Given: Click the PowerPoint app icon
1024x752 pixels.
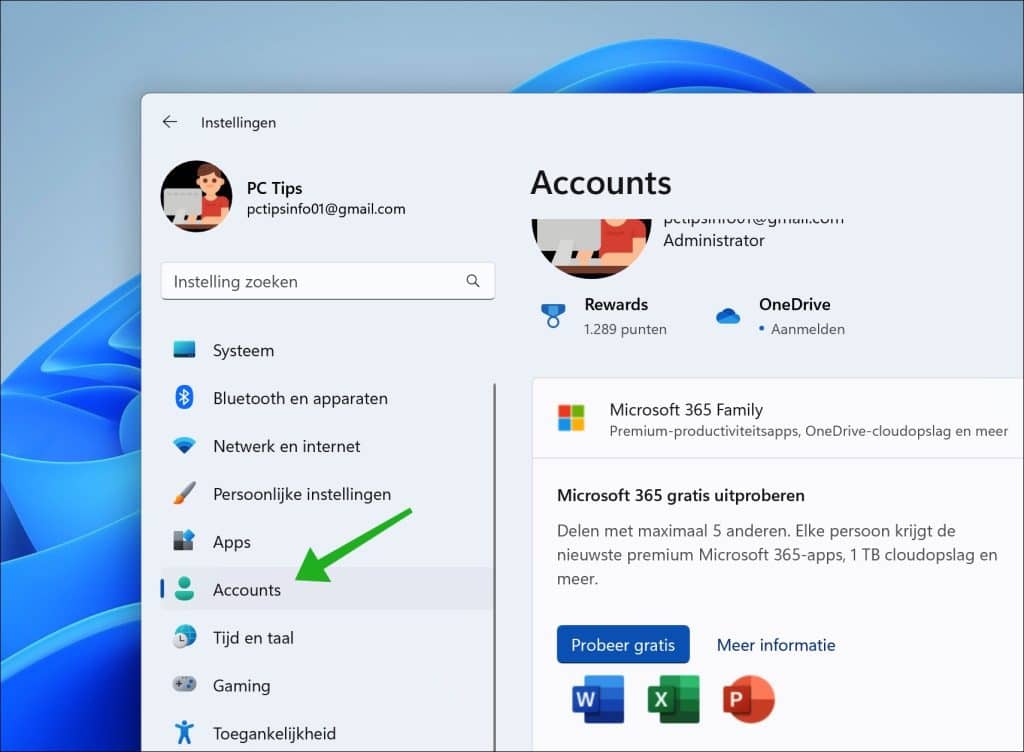Looking at the screenshot, I should pyautogui.click(x=749, y=699).
